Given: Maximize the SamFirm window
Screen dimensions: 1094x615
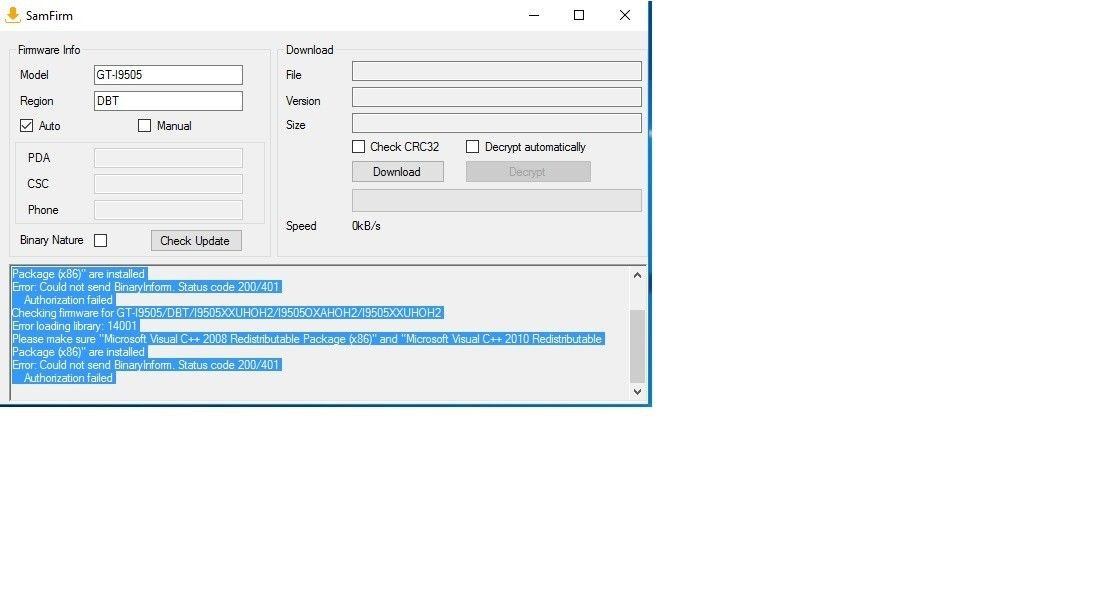Looking at the screenshot, I should (579, 15).
